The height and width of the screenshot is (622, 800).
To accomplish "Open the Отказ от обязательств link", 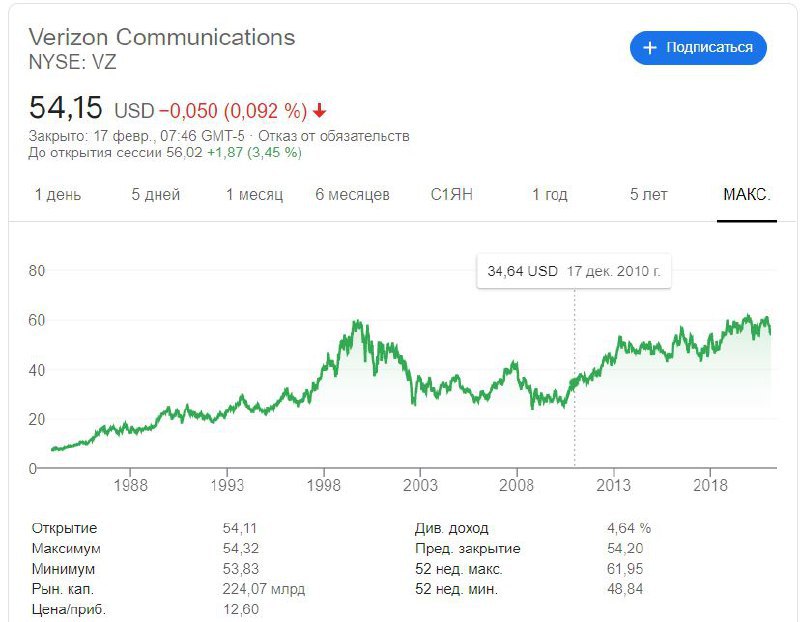I will click(x=334, y=136).
